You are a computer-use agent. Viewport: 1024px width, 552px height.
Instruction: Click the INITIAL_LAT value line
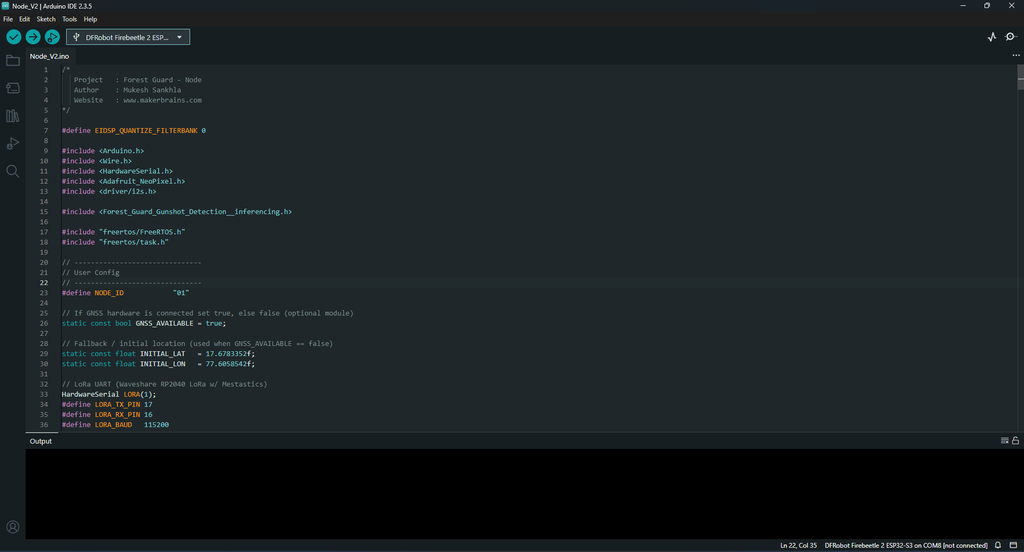pyautogui.click(x=158, y=354)
